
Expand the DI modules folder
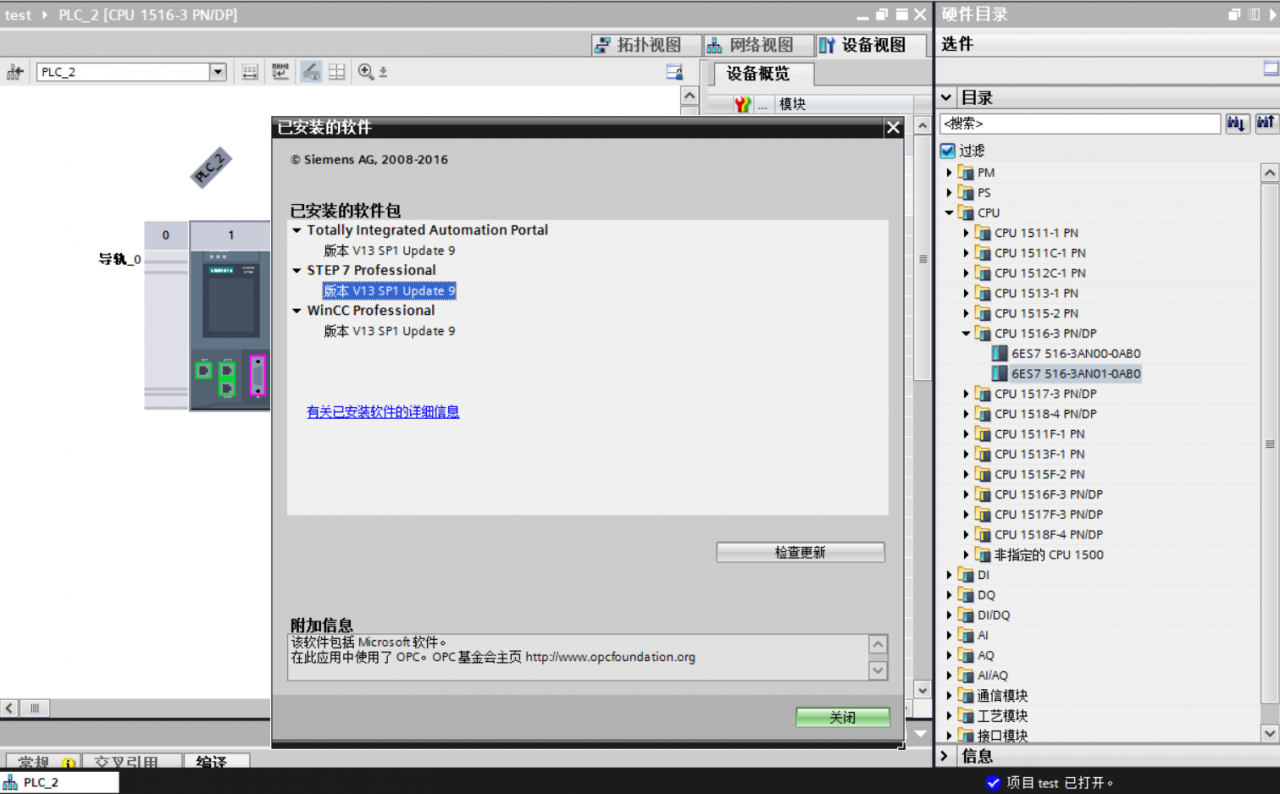pos(949,575)
